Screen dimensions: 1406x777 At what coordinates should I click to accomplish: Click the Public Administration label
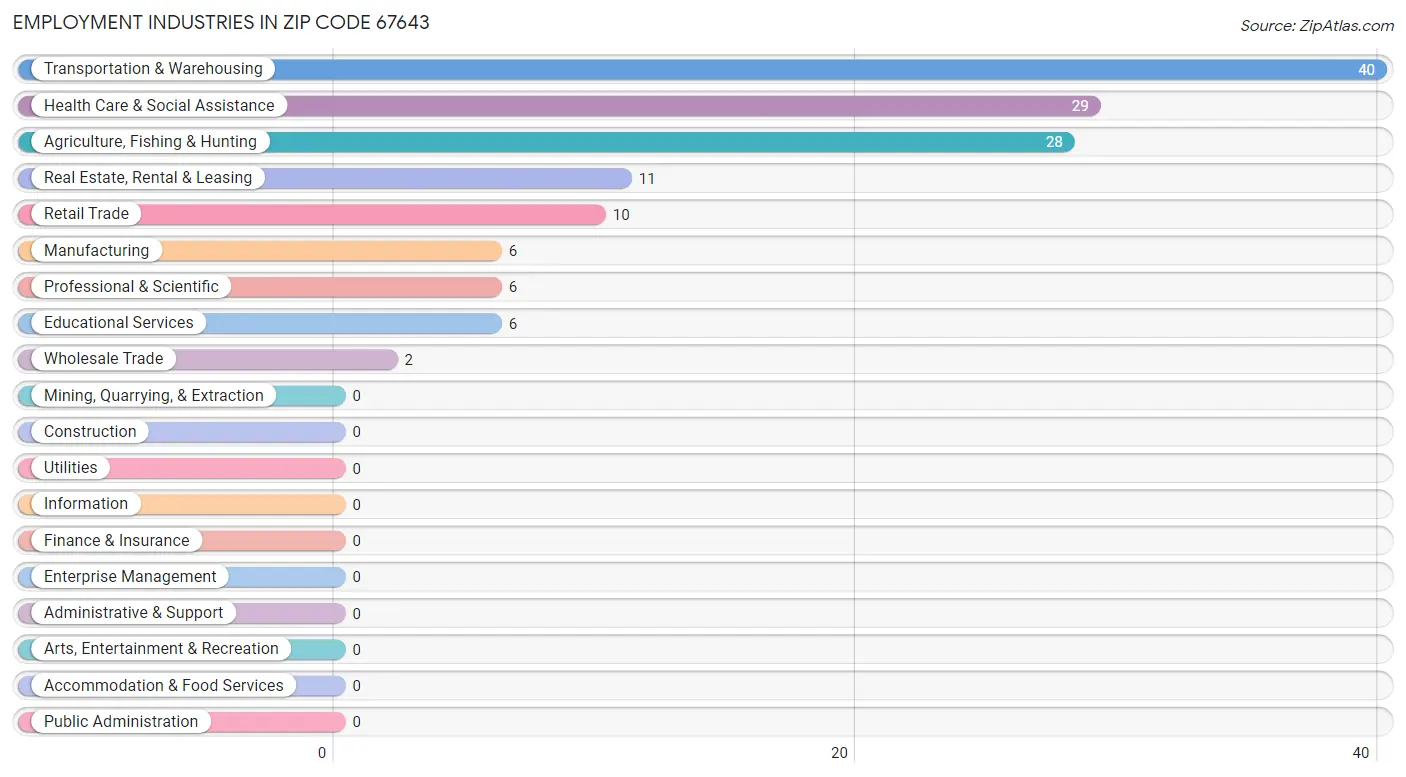coord(121,721)
